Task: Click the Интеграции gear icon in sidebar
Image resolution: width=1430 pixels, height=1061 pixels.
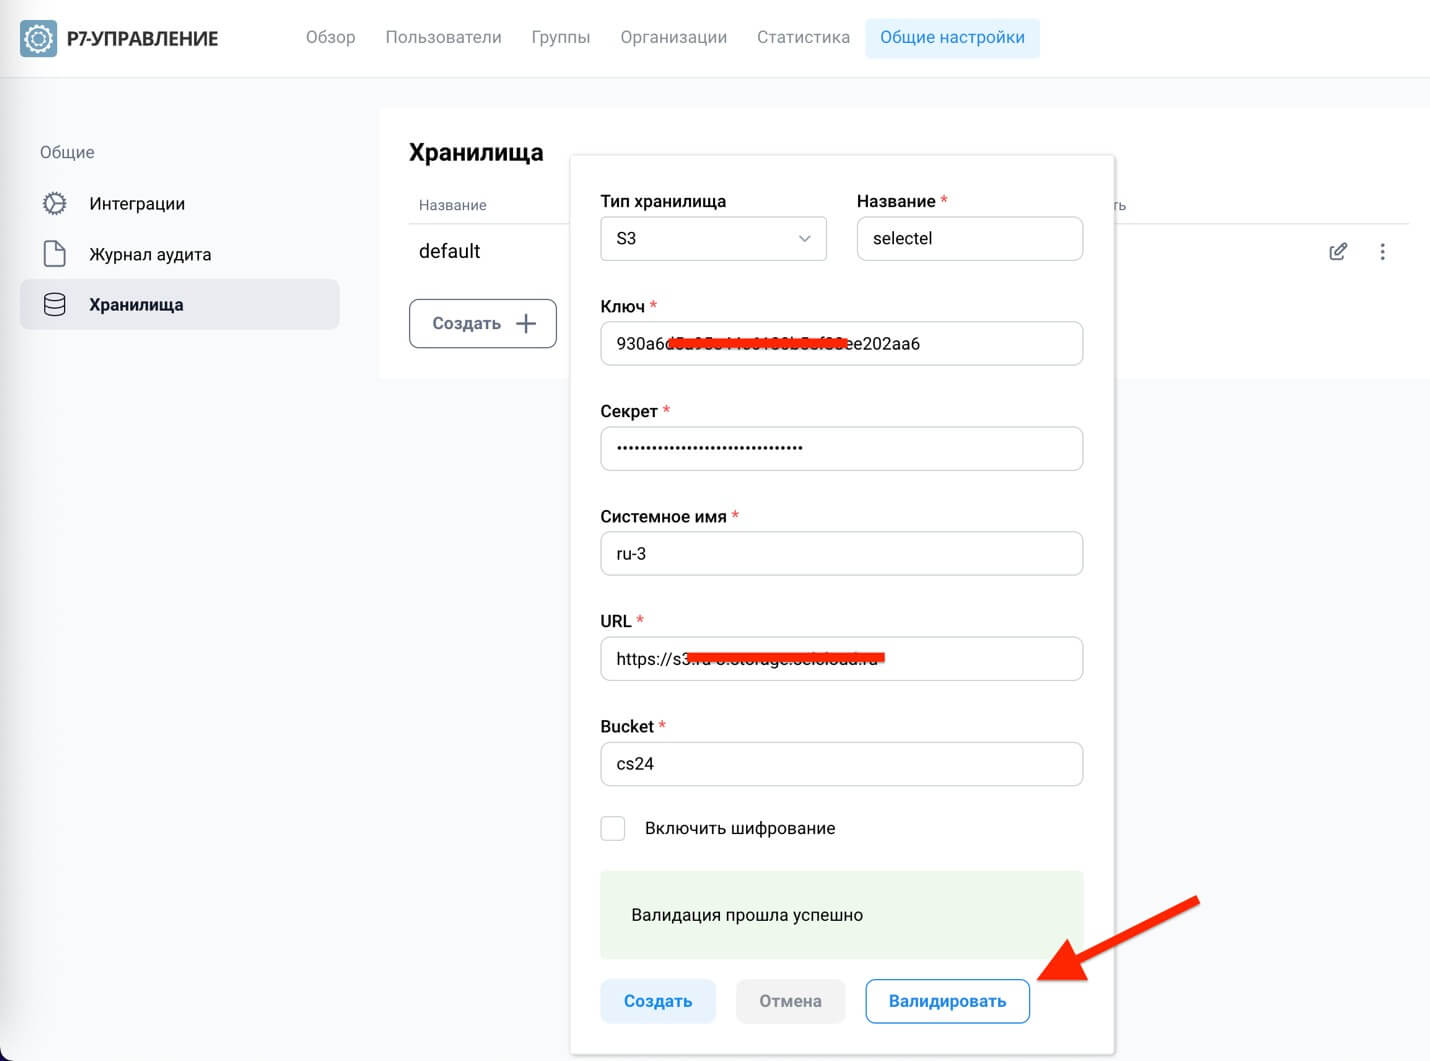Action: pyautogui.click(x=55, y=203)
